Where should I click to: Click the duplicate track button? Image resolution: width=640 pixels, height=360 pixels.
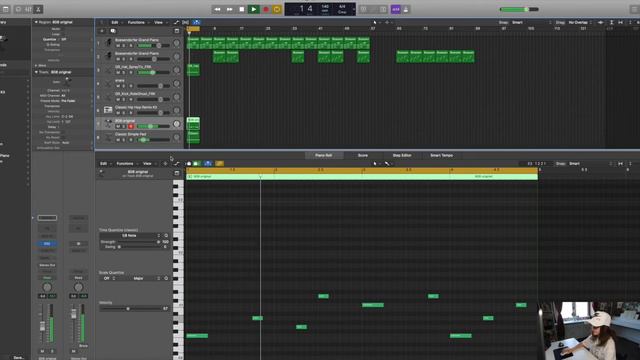click(x=113, y=31)
